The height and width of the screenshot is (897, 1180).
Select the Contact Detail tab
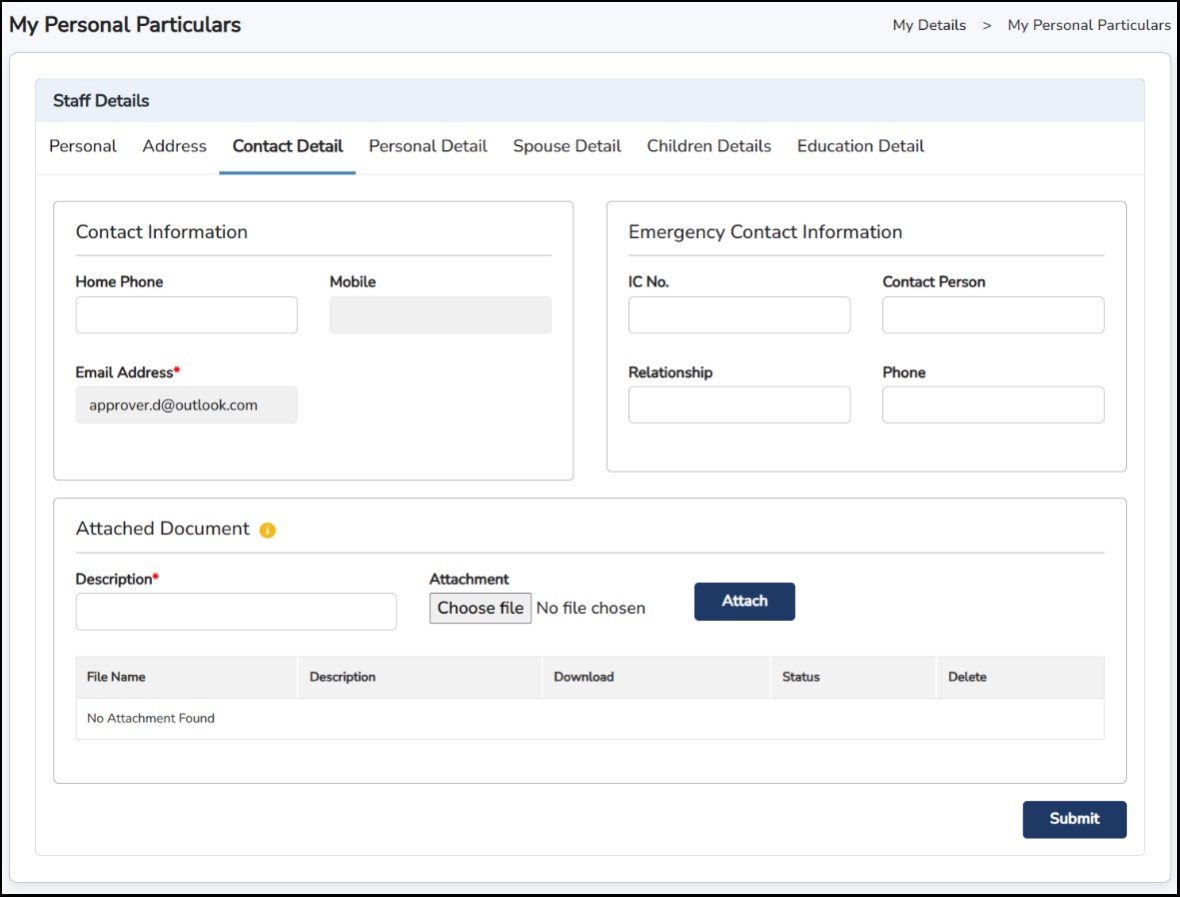288,146
